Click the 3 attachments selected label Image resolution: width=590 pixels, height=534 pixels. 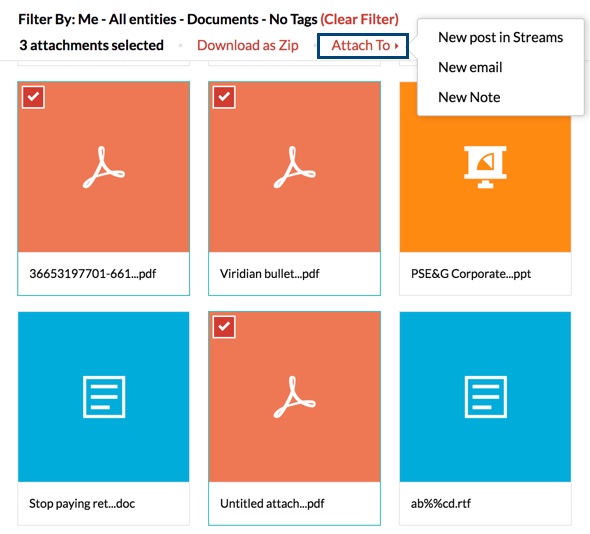91,46
